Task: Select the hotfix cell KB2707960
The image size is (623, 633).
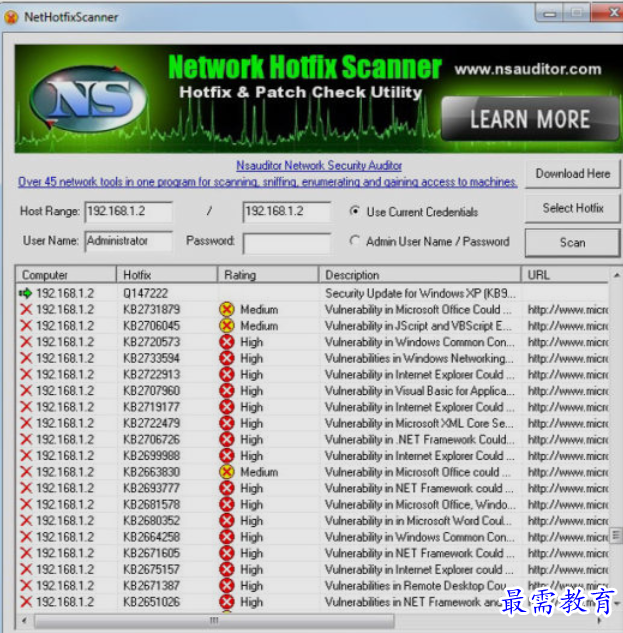Action: tap(151, 391)
